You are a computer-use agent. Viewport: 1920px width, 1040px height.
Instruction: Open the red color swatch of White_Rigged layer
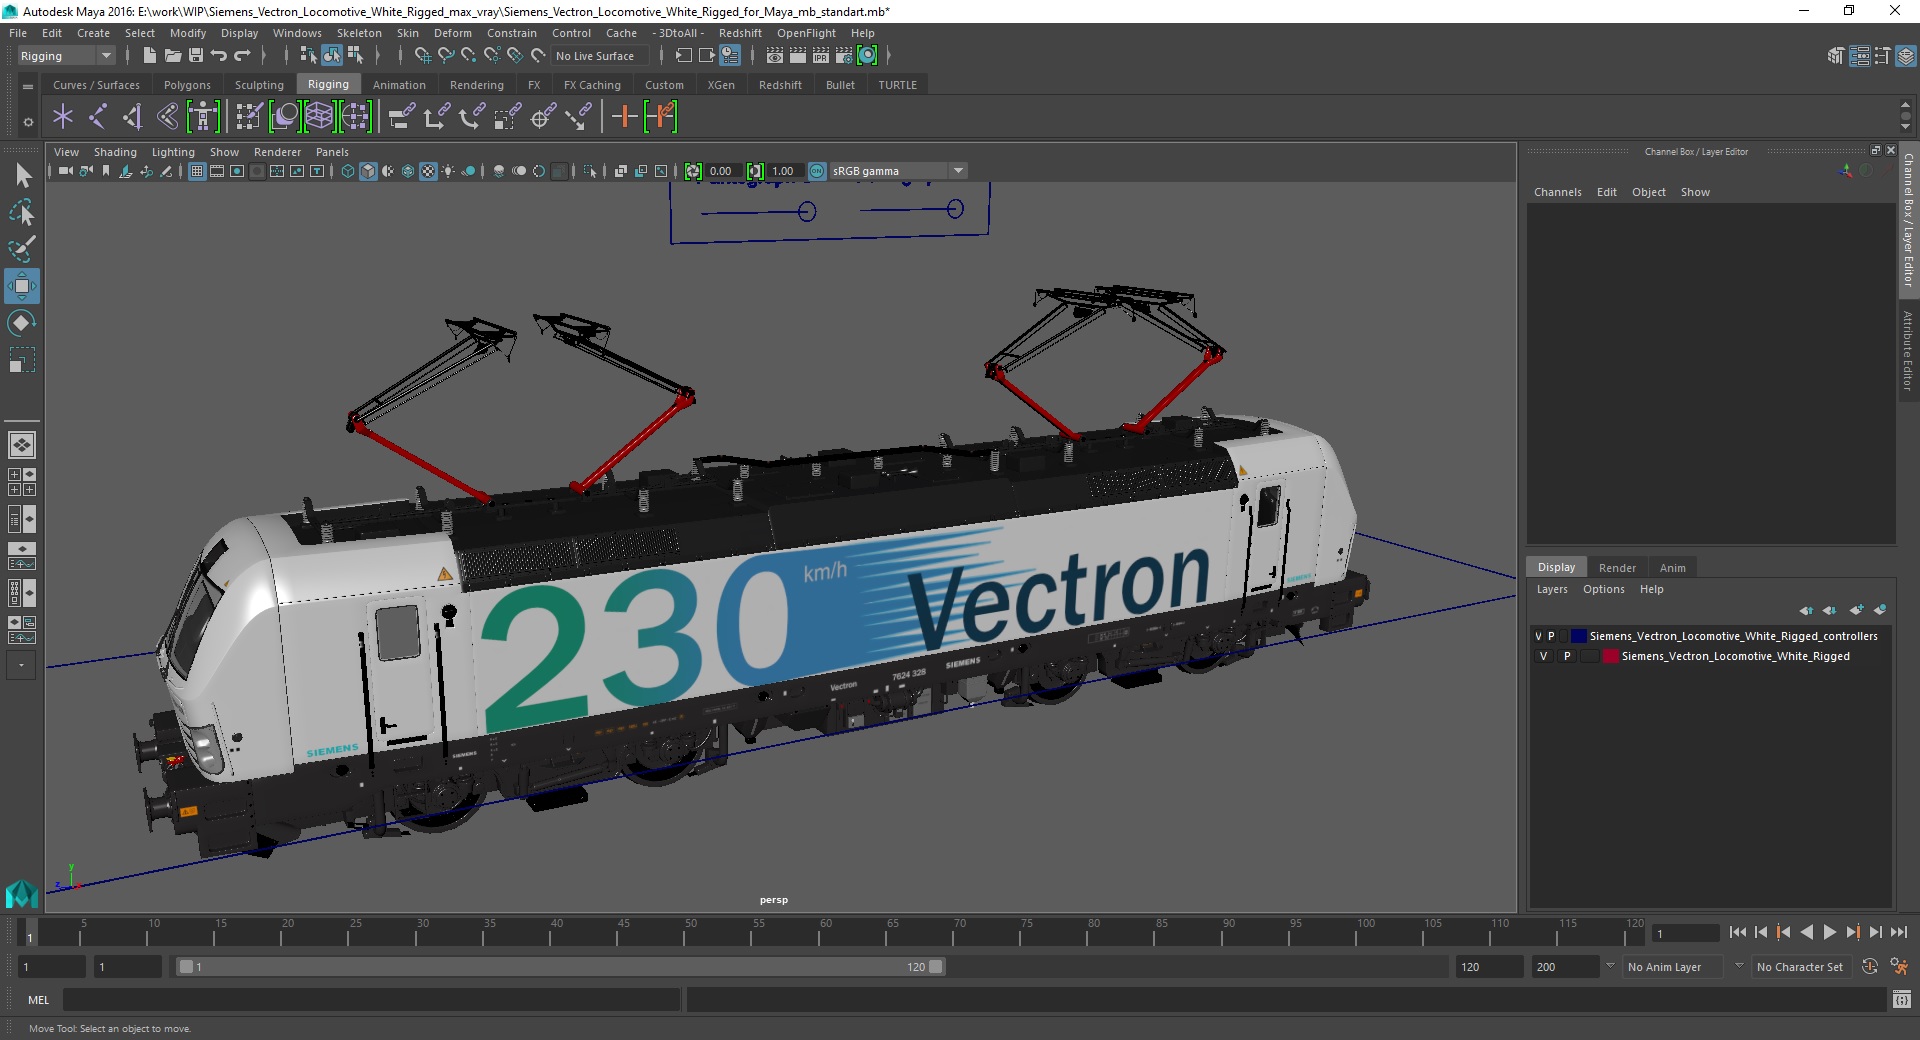[1611, 656]
